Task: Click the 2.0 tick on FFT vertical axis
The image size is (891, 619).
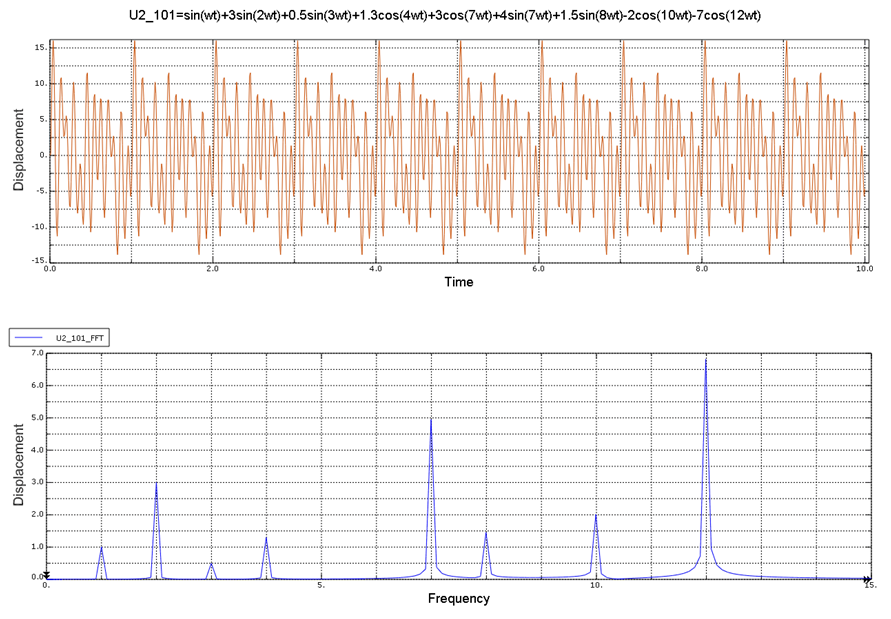Action: click(x=38, y=515)
